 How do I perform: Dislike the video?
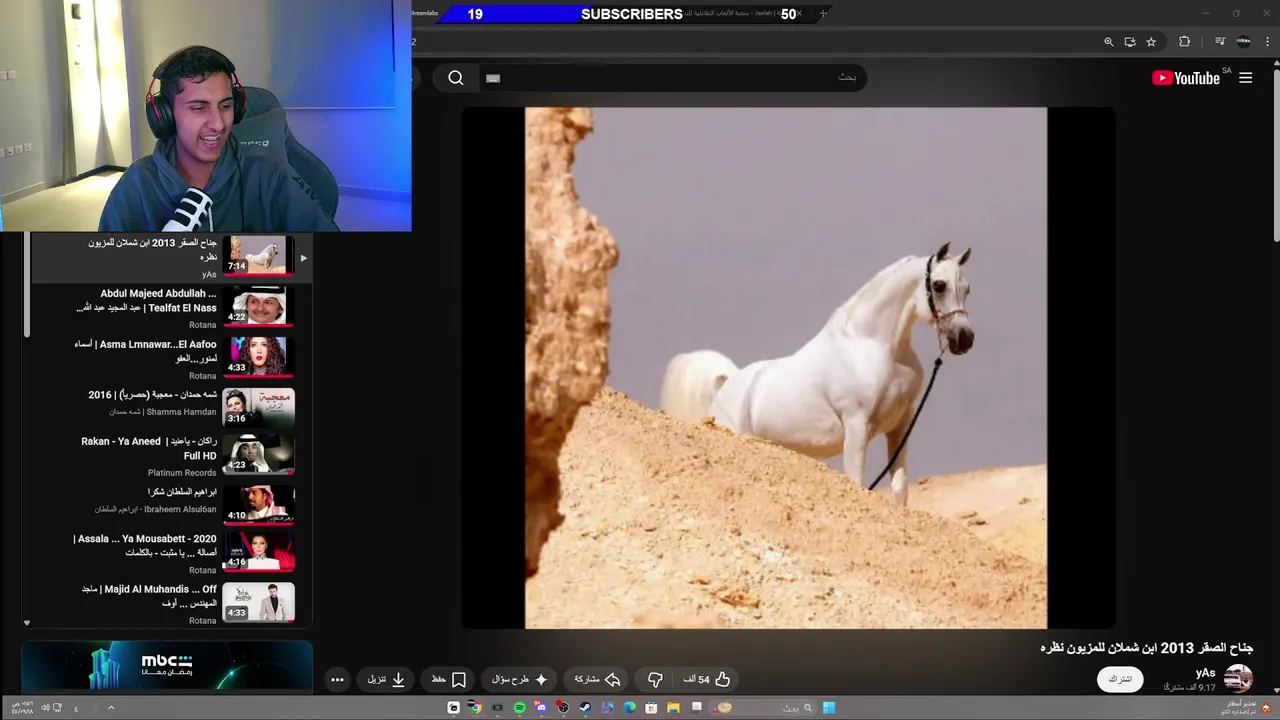[x=655, y=679]
